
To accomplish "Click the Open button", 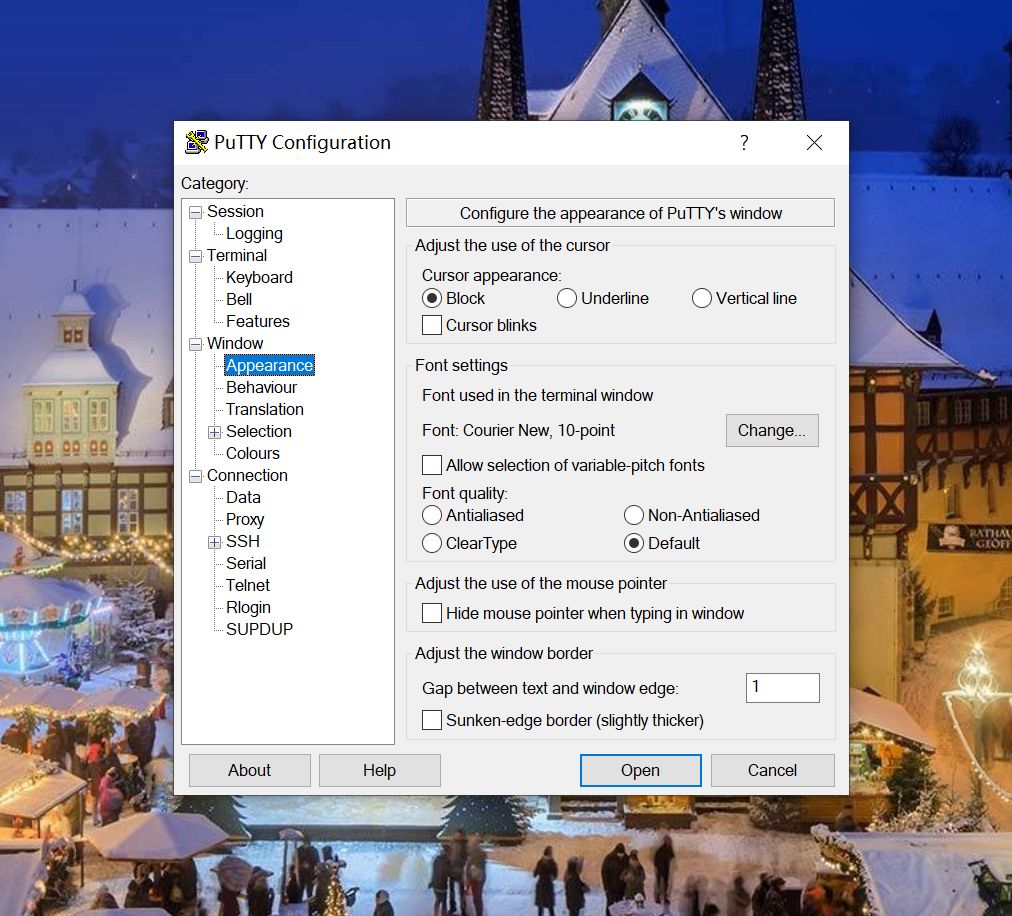I will pos(640,770).
